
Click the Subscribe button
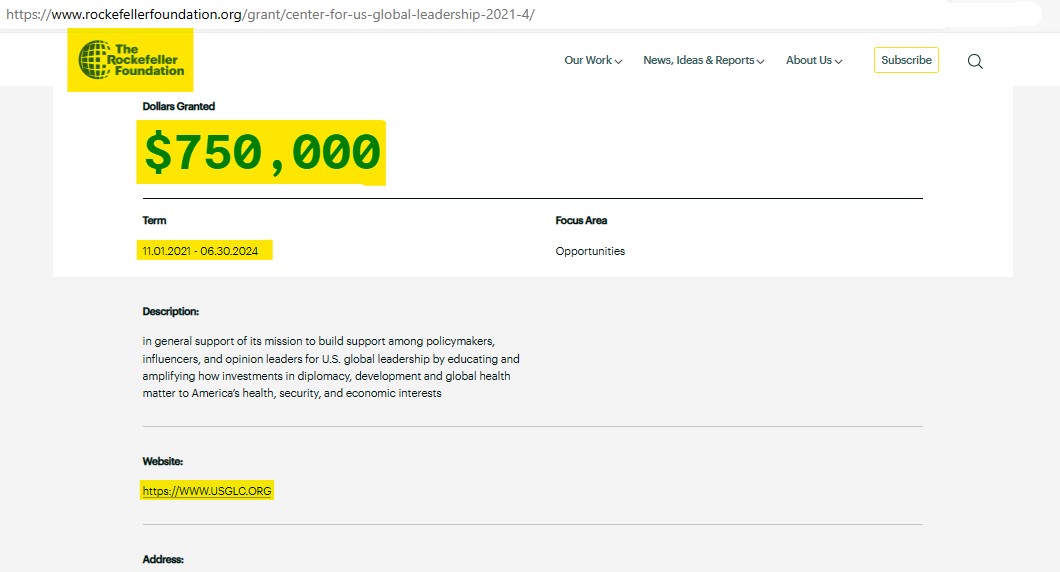tap(906, 60)
